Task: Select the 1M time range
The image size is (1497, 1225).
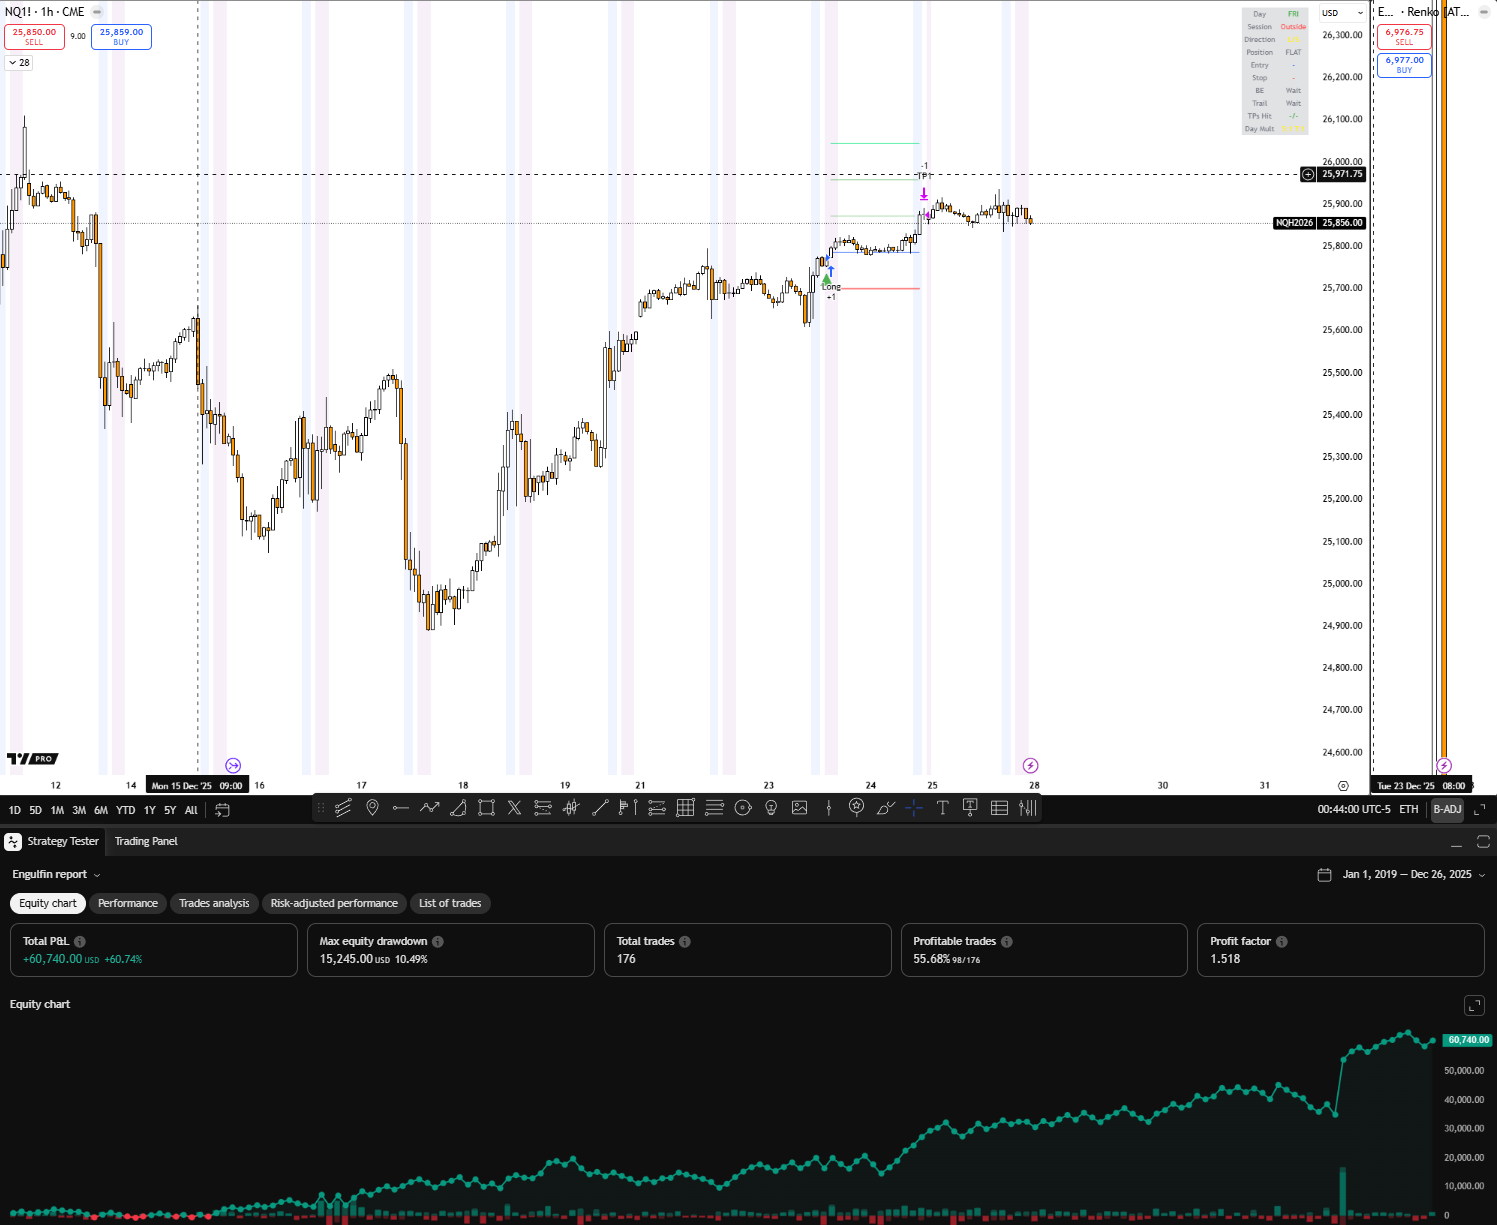Action: point(57,810)
